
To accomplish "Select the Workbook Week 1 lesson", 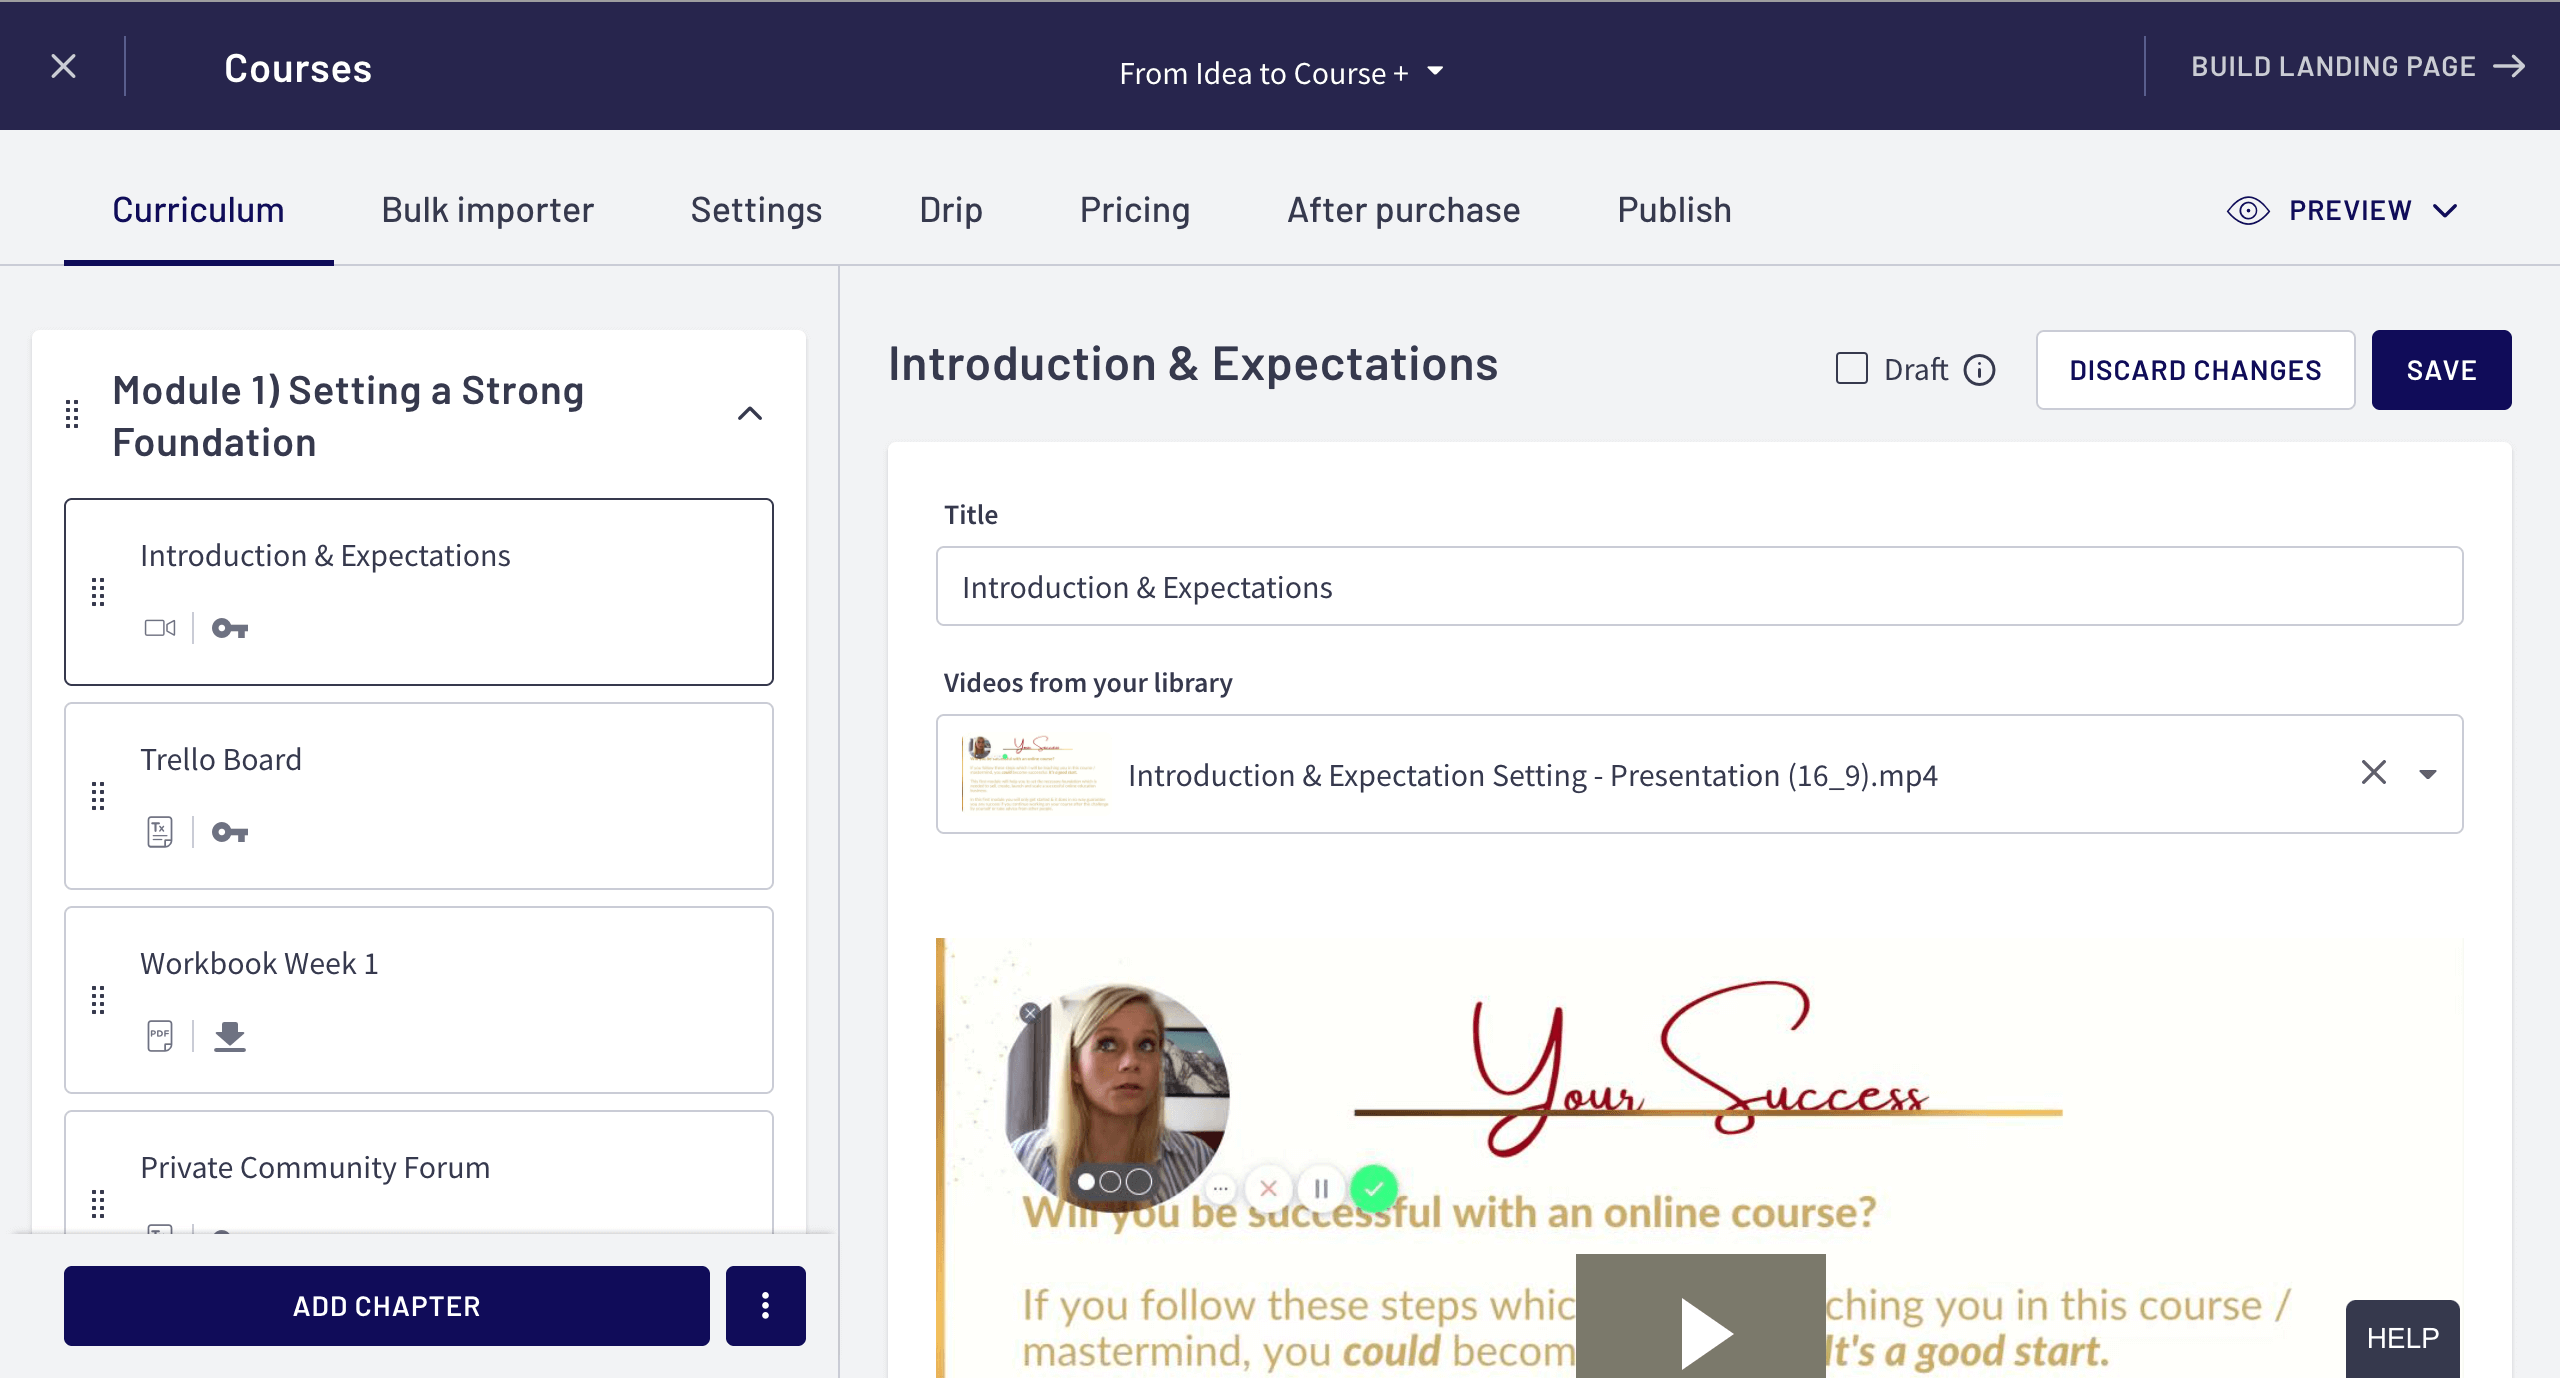I will pos(419,1000).
